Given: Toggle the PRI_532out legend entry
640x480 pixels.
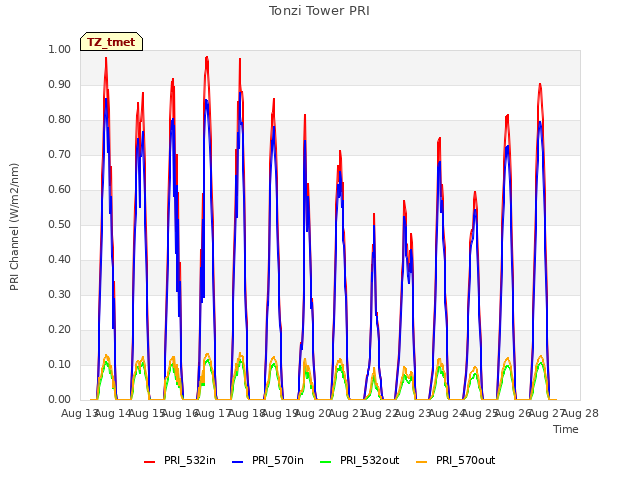Looking at the screenshot, I should 360,460.
